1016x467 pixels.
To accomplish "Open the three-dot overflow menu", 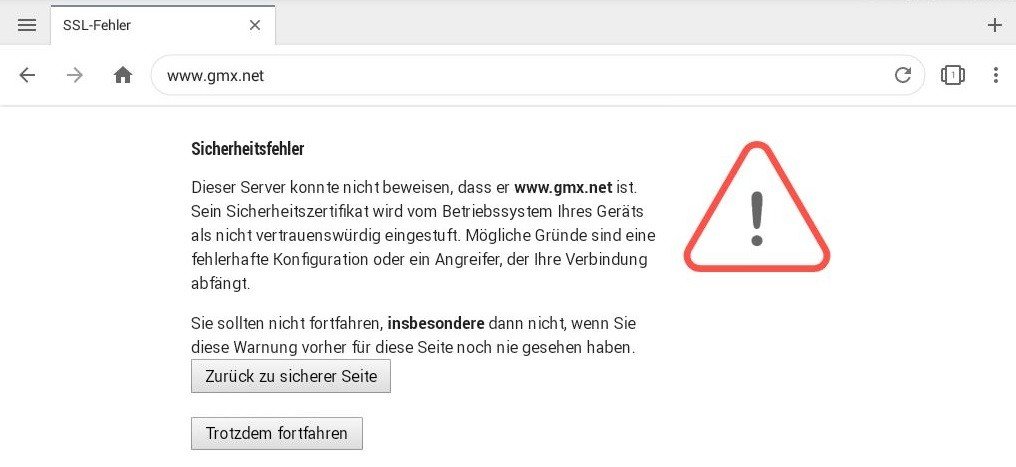I will 996,75.
